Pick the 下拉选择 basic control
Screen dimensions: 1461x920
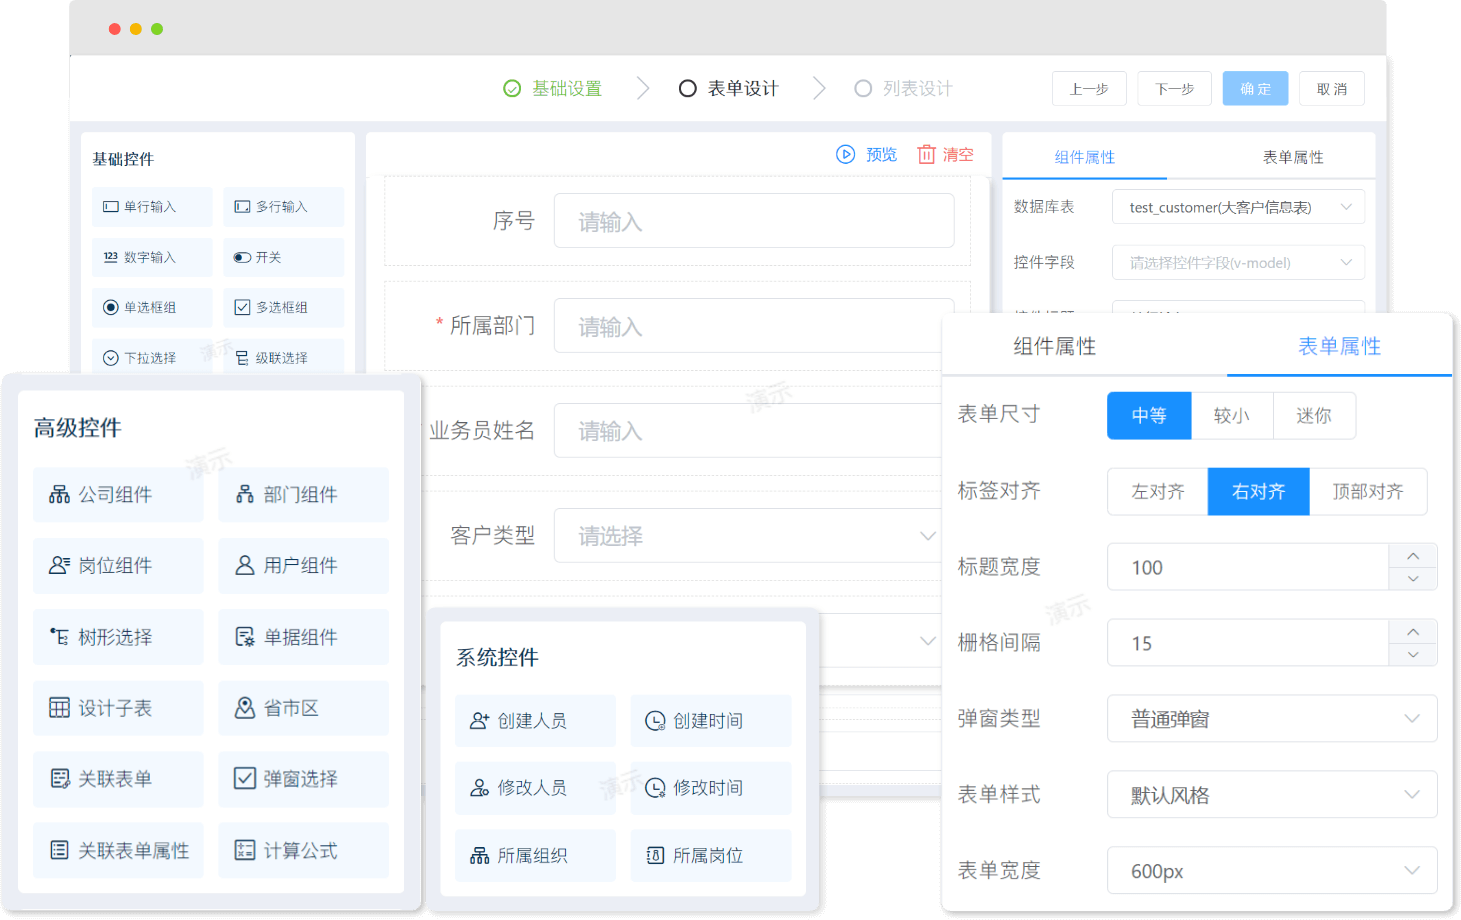[x=152, y=357]
